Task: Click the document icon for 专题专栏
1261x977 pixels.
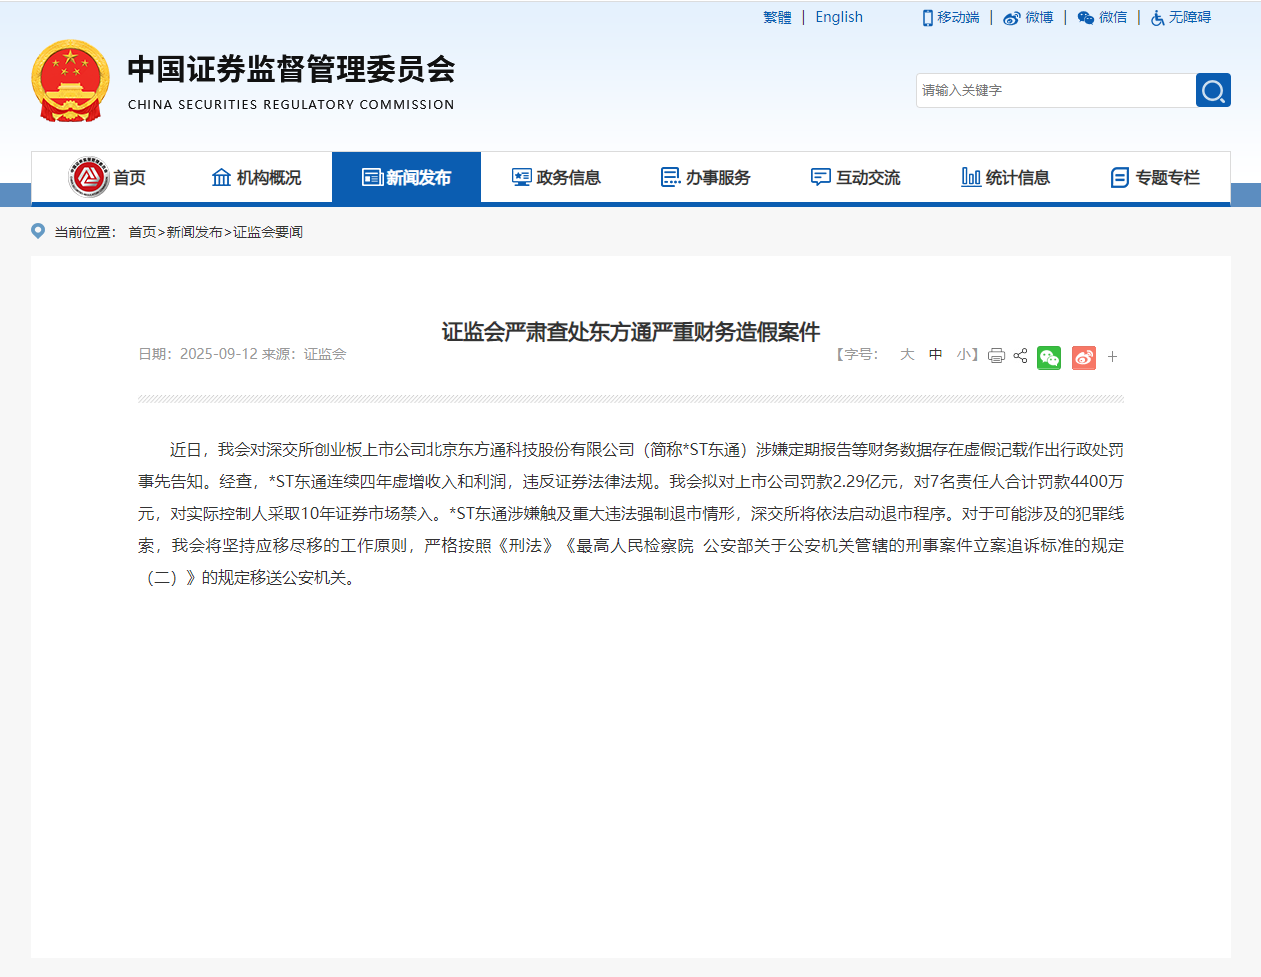Action: click(1120, 177)
